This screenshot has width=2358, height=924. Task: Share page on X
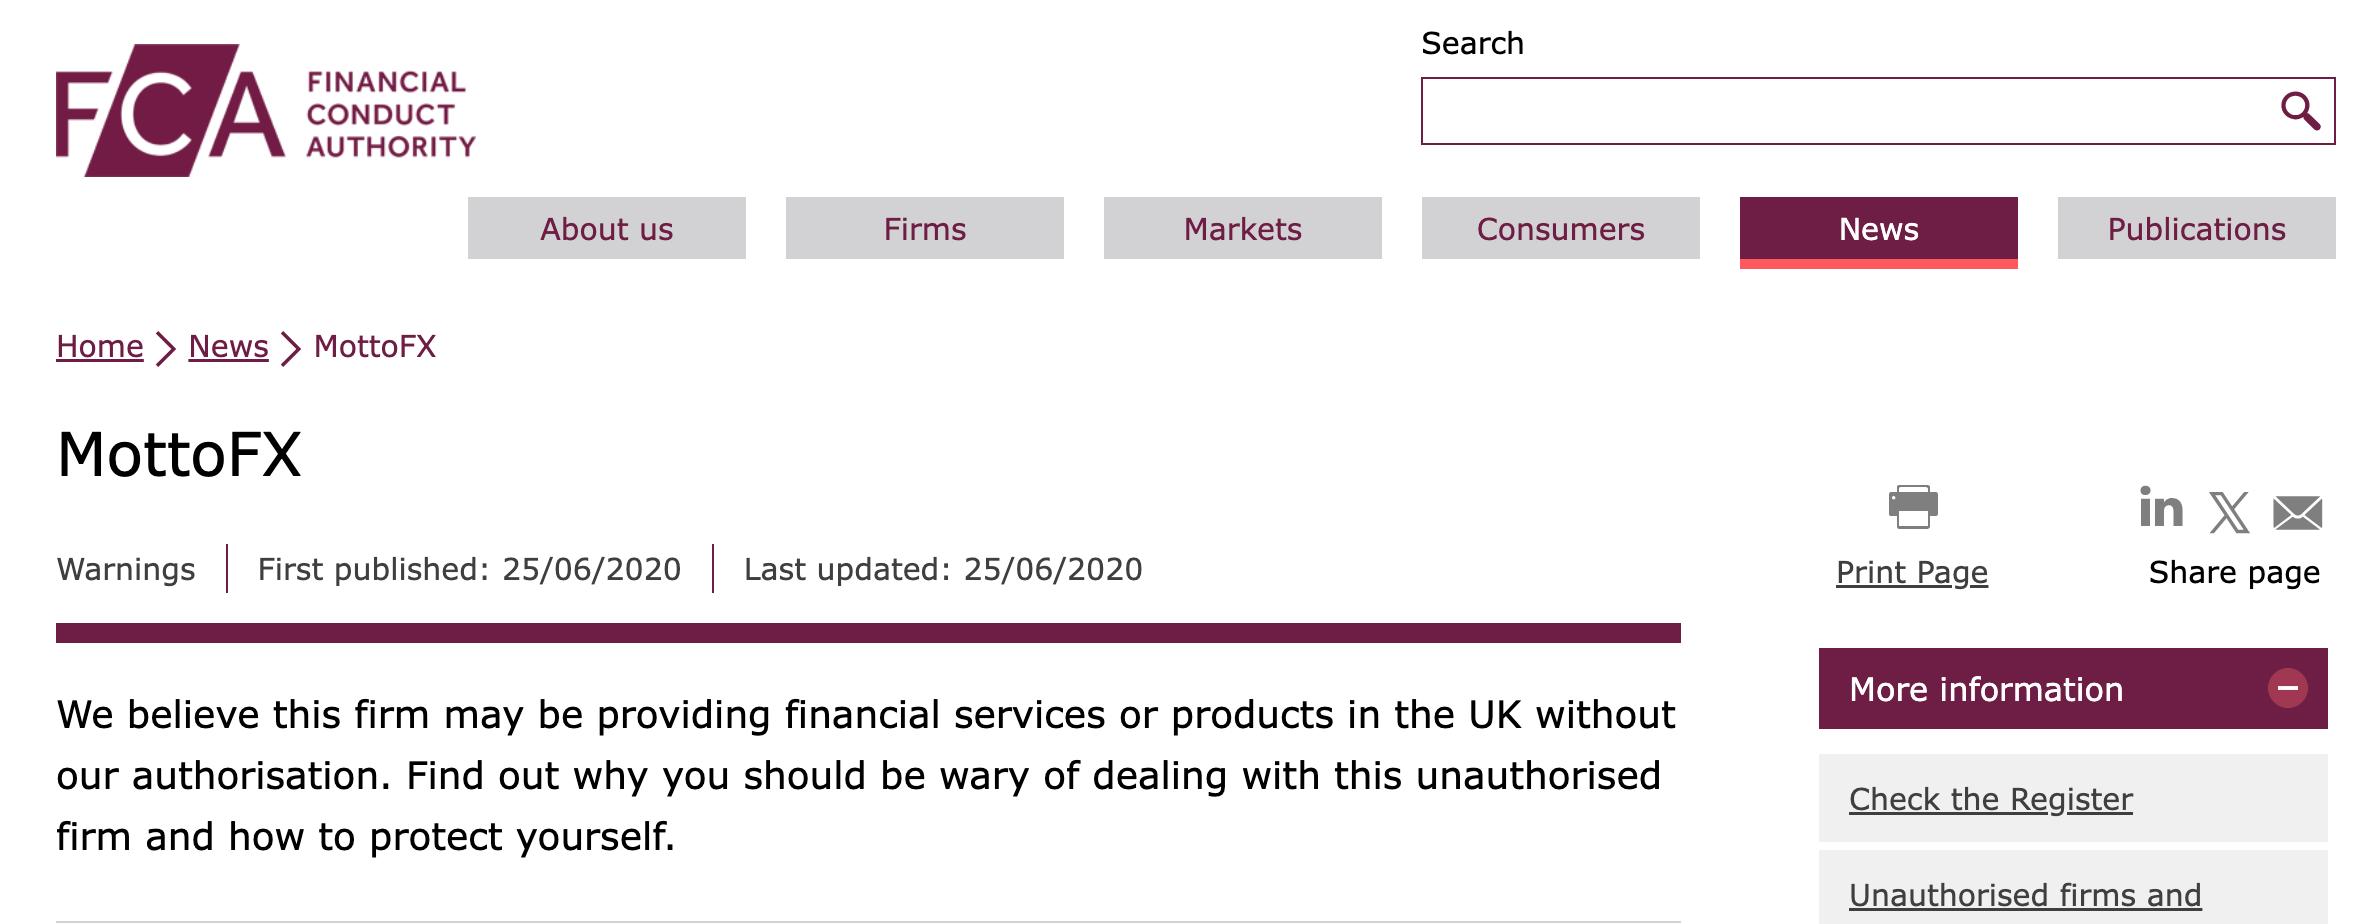(x=2229, y=512)
